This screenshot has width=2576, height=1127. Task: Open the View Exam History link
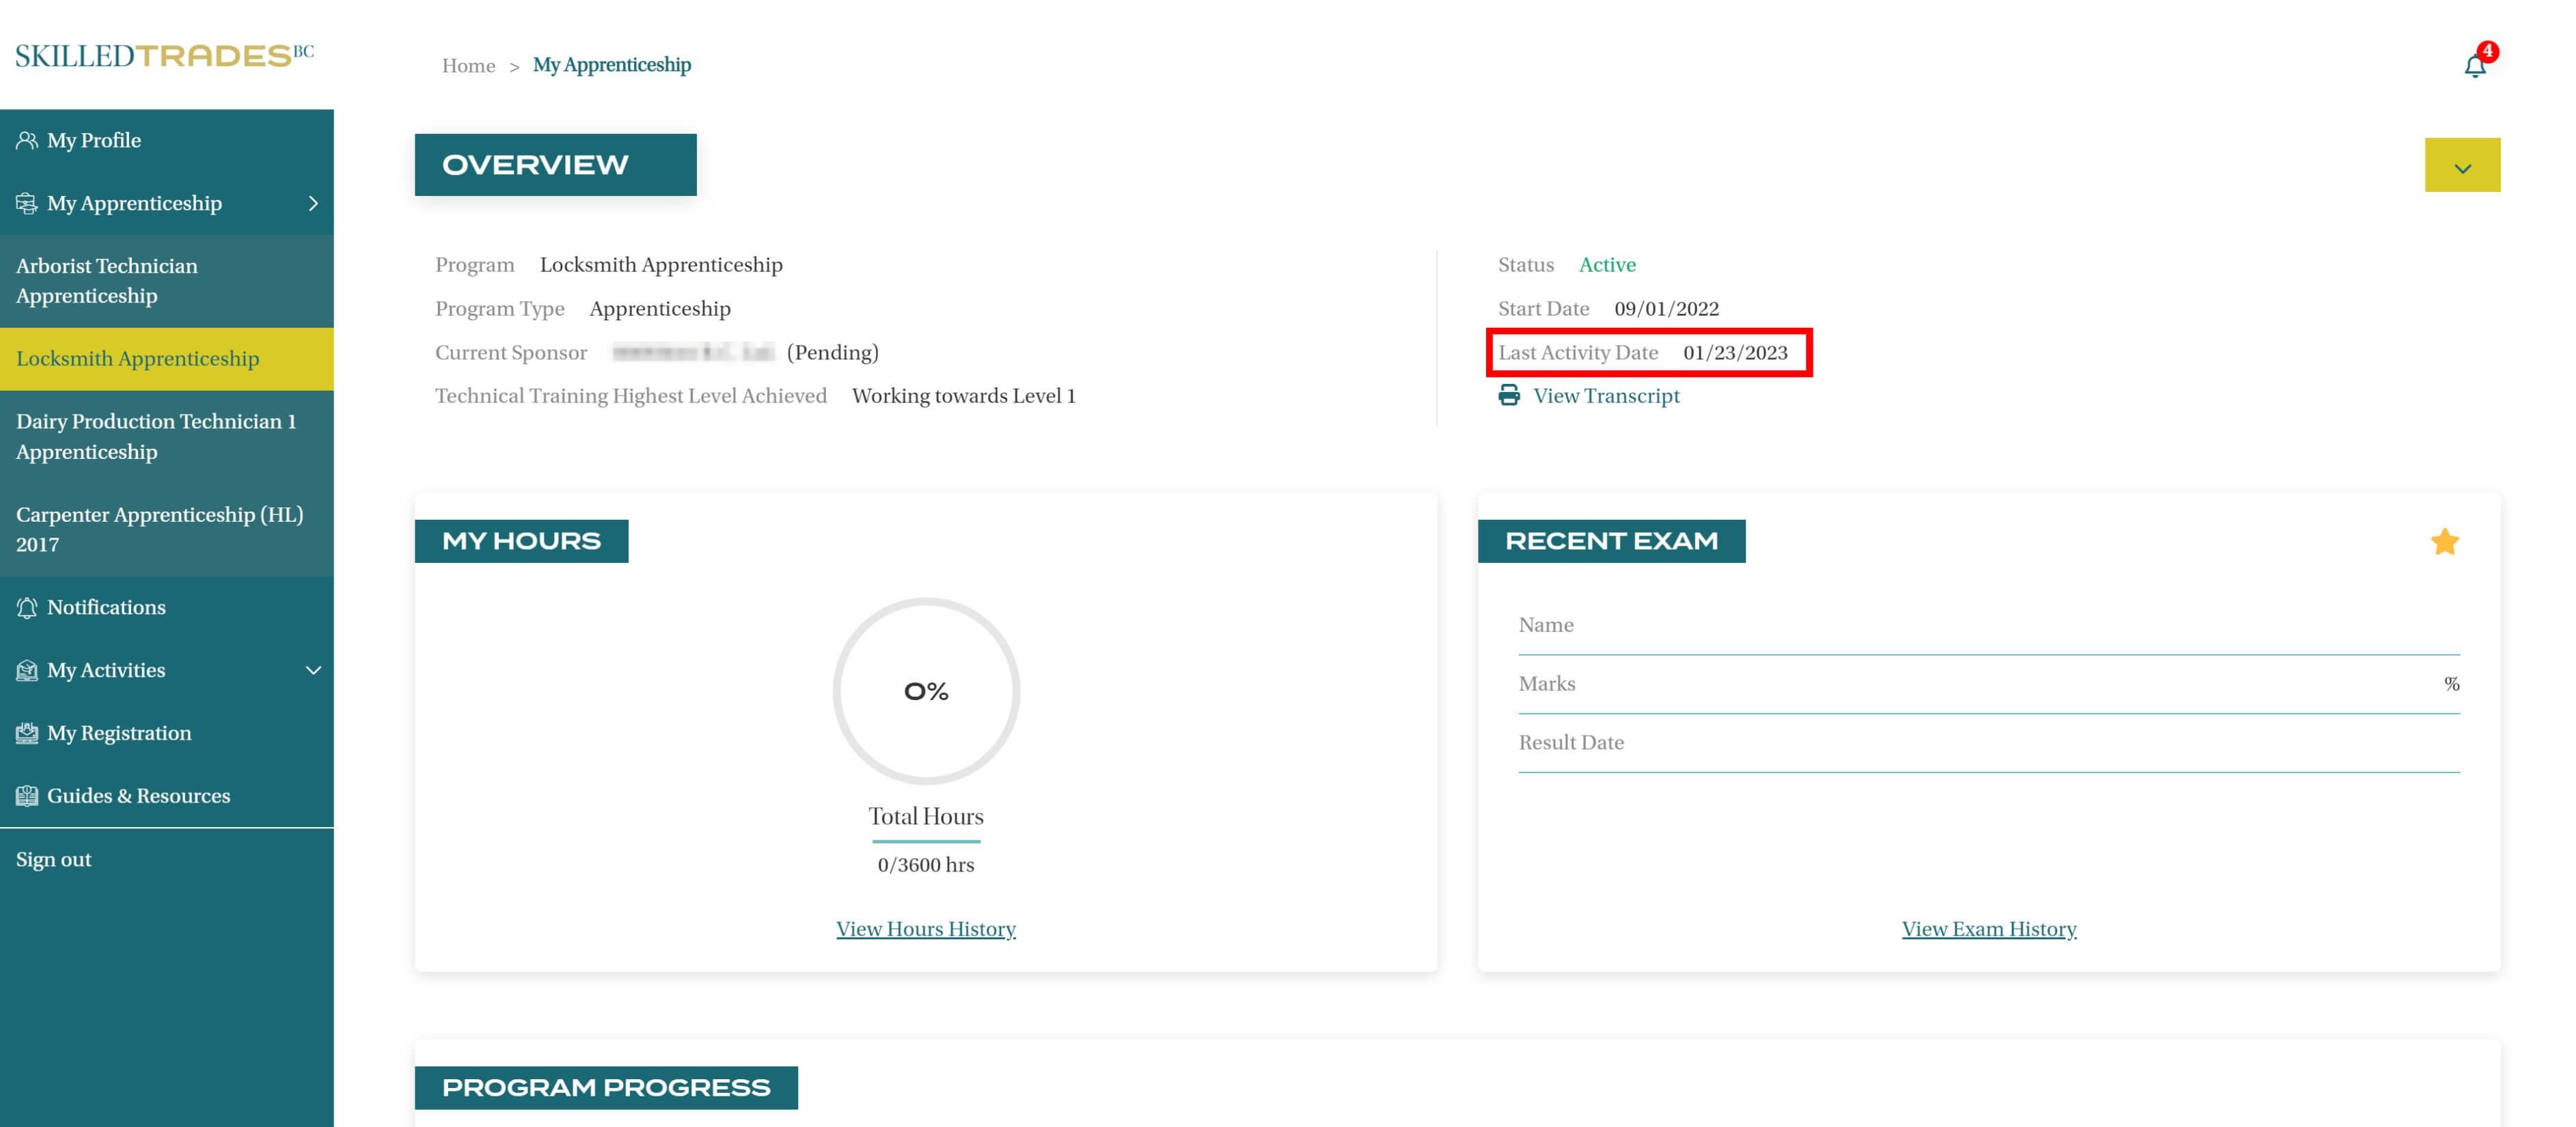(1988, 929)
